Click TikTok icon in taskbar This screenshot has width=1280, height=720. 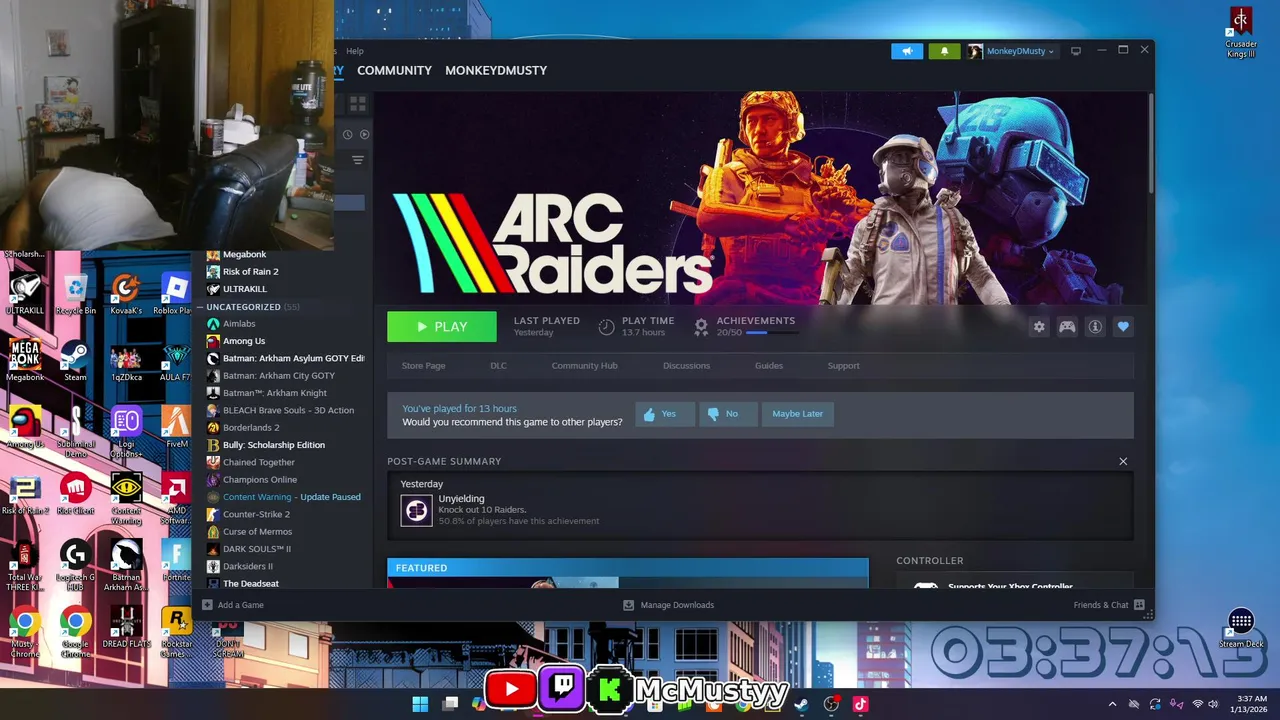(860, 704)
